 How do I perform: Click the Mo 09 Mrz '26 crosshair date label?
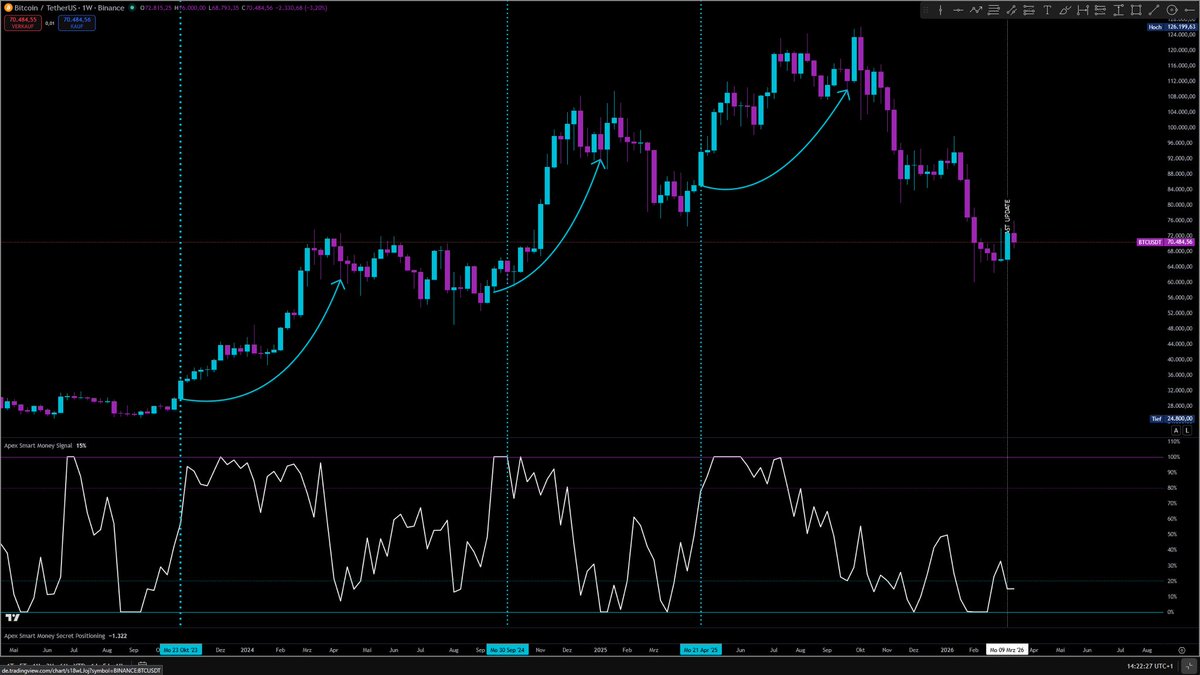point(1008,649)
